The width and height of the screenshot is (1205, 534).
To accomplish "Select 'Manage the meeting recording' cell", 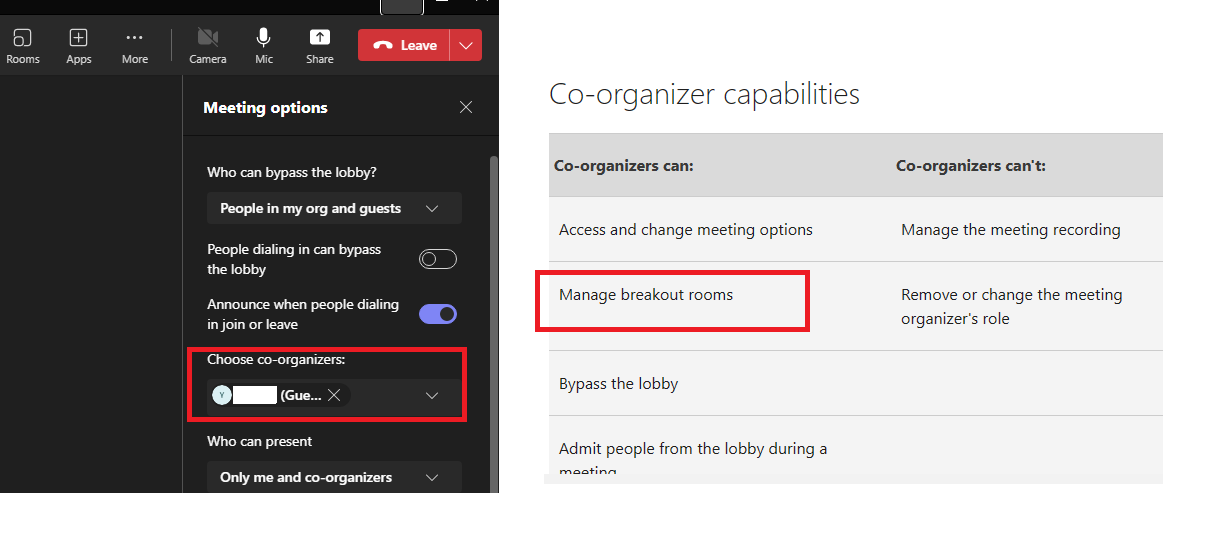I will tap(1010, 229).
